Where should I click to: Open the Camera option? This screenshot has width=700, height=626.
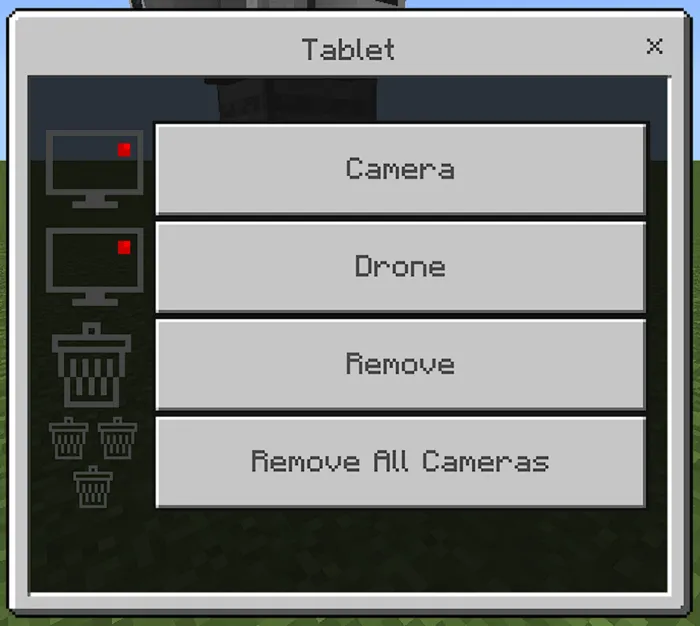pos(400,169)
